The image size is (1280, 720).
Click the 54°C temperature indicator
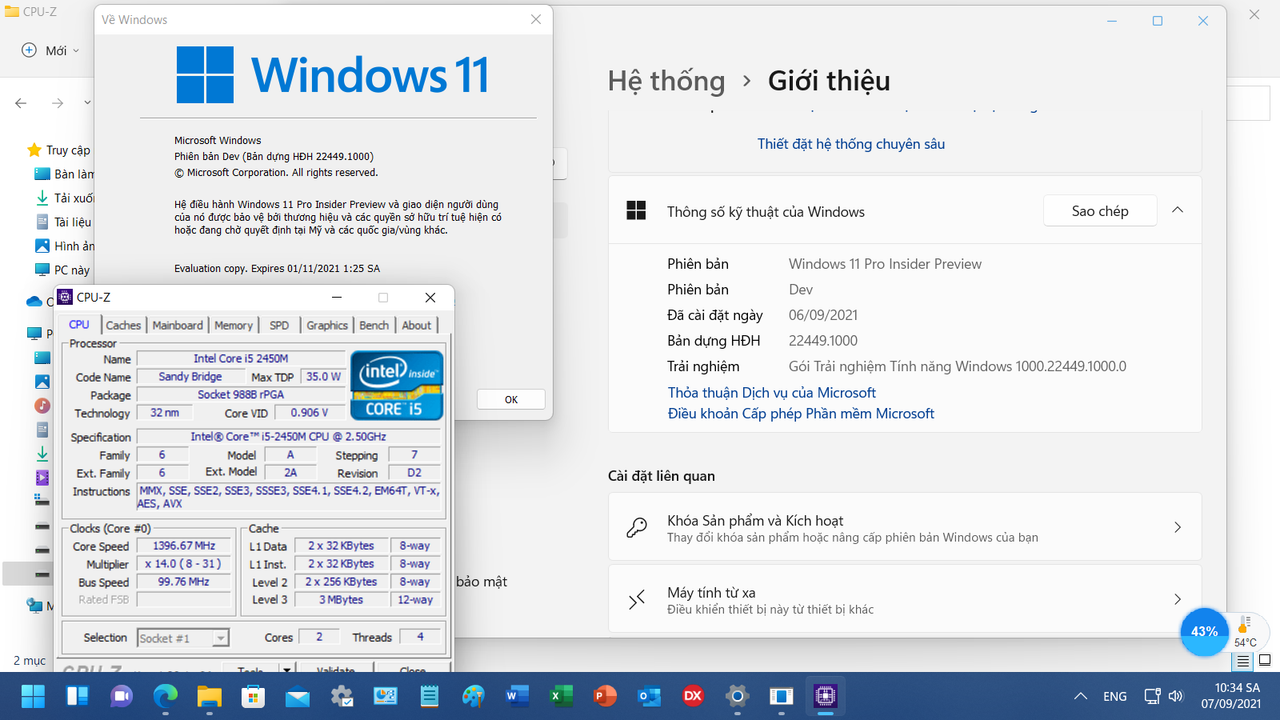pos(1245,632)
